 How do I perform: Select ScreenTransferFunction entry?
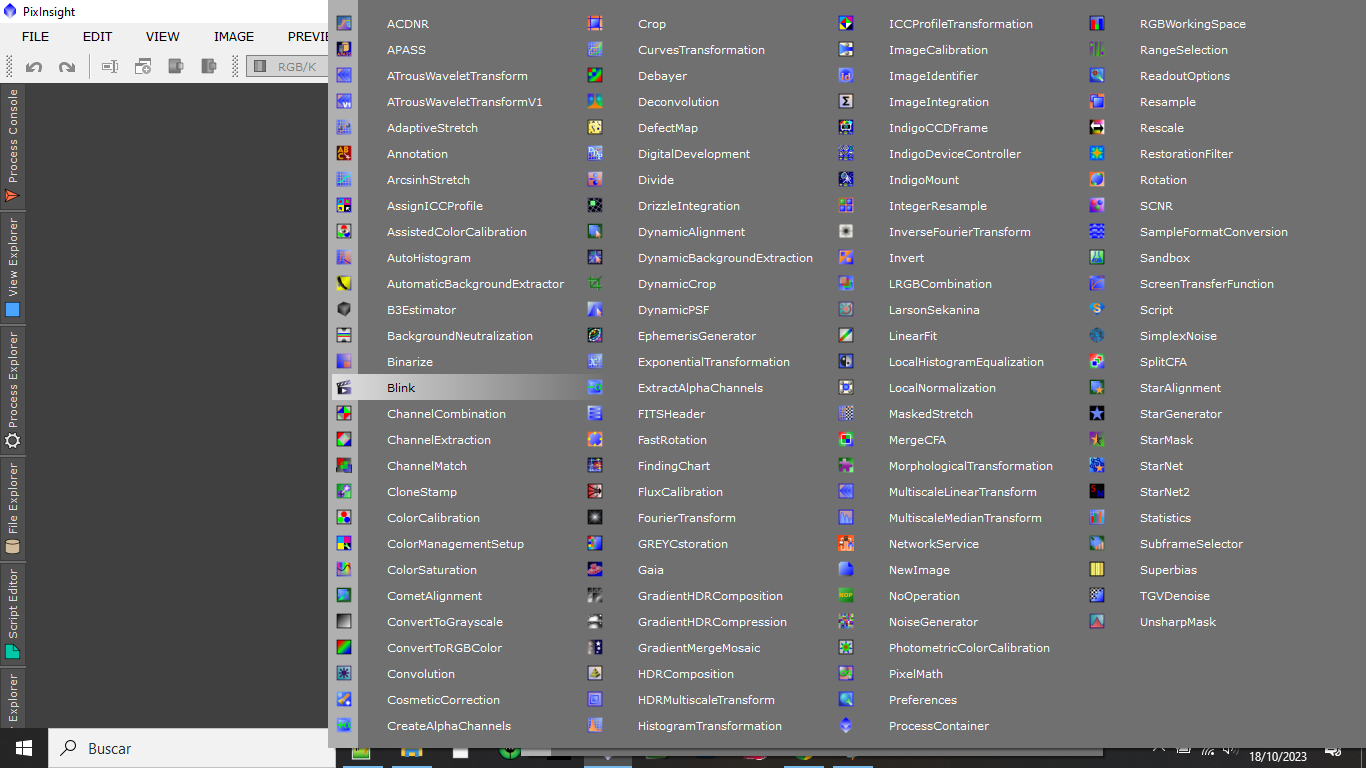pyautogui.click(x=1207, y=283)
